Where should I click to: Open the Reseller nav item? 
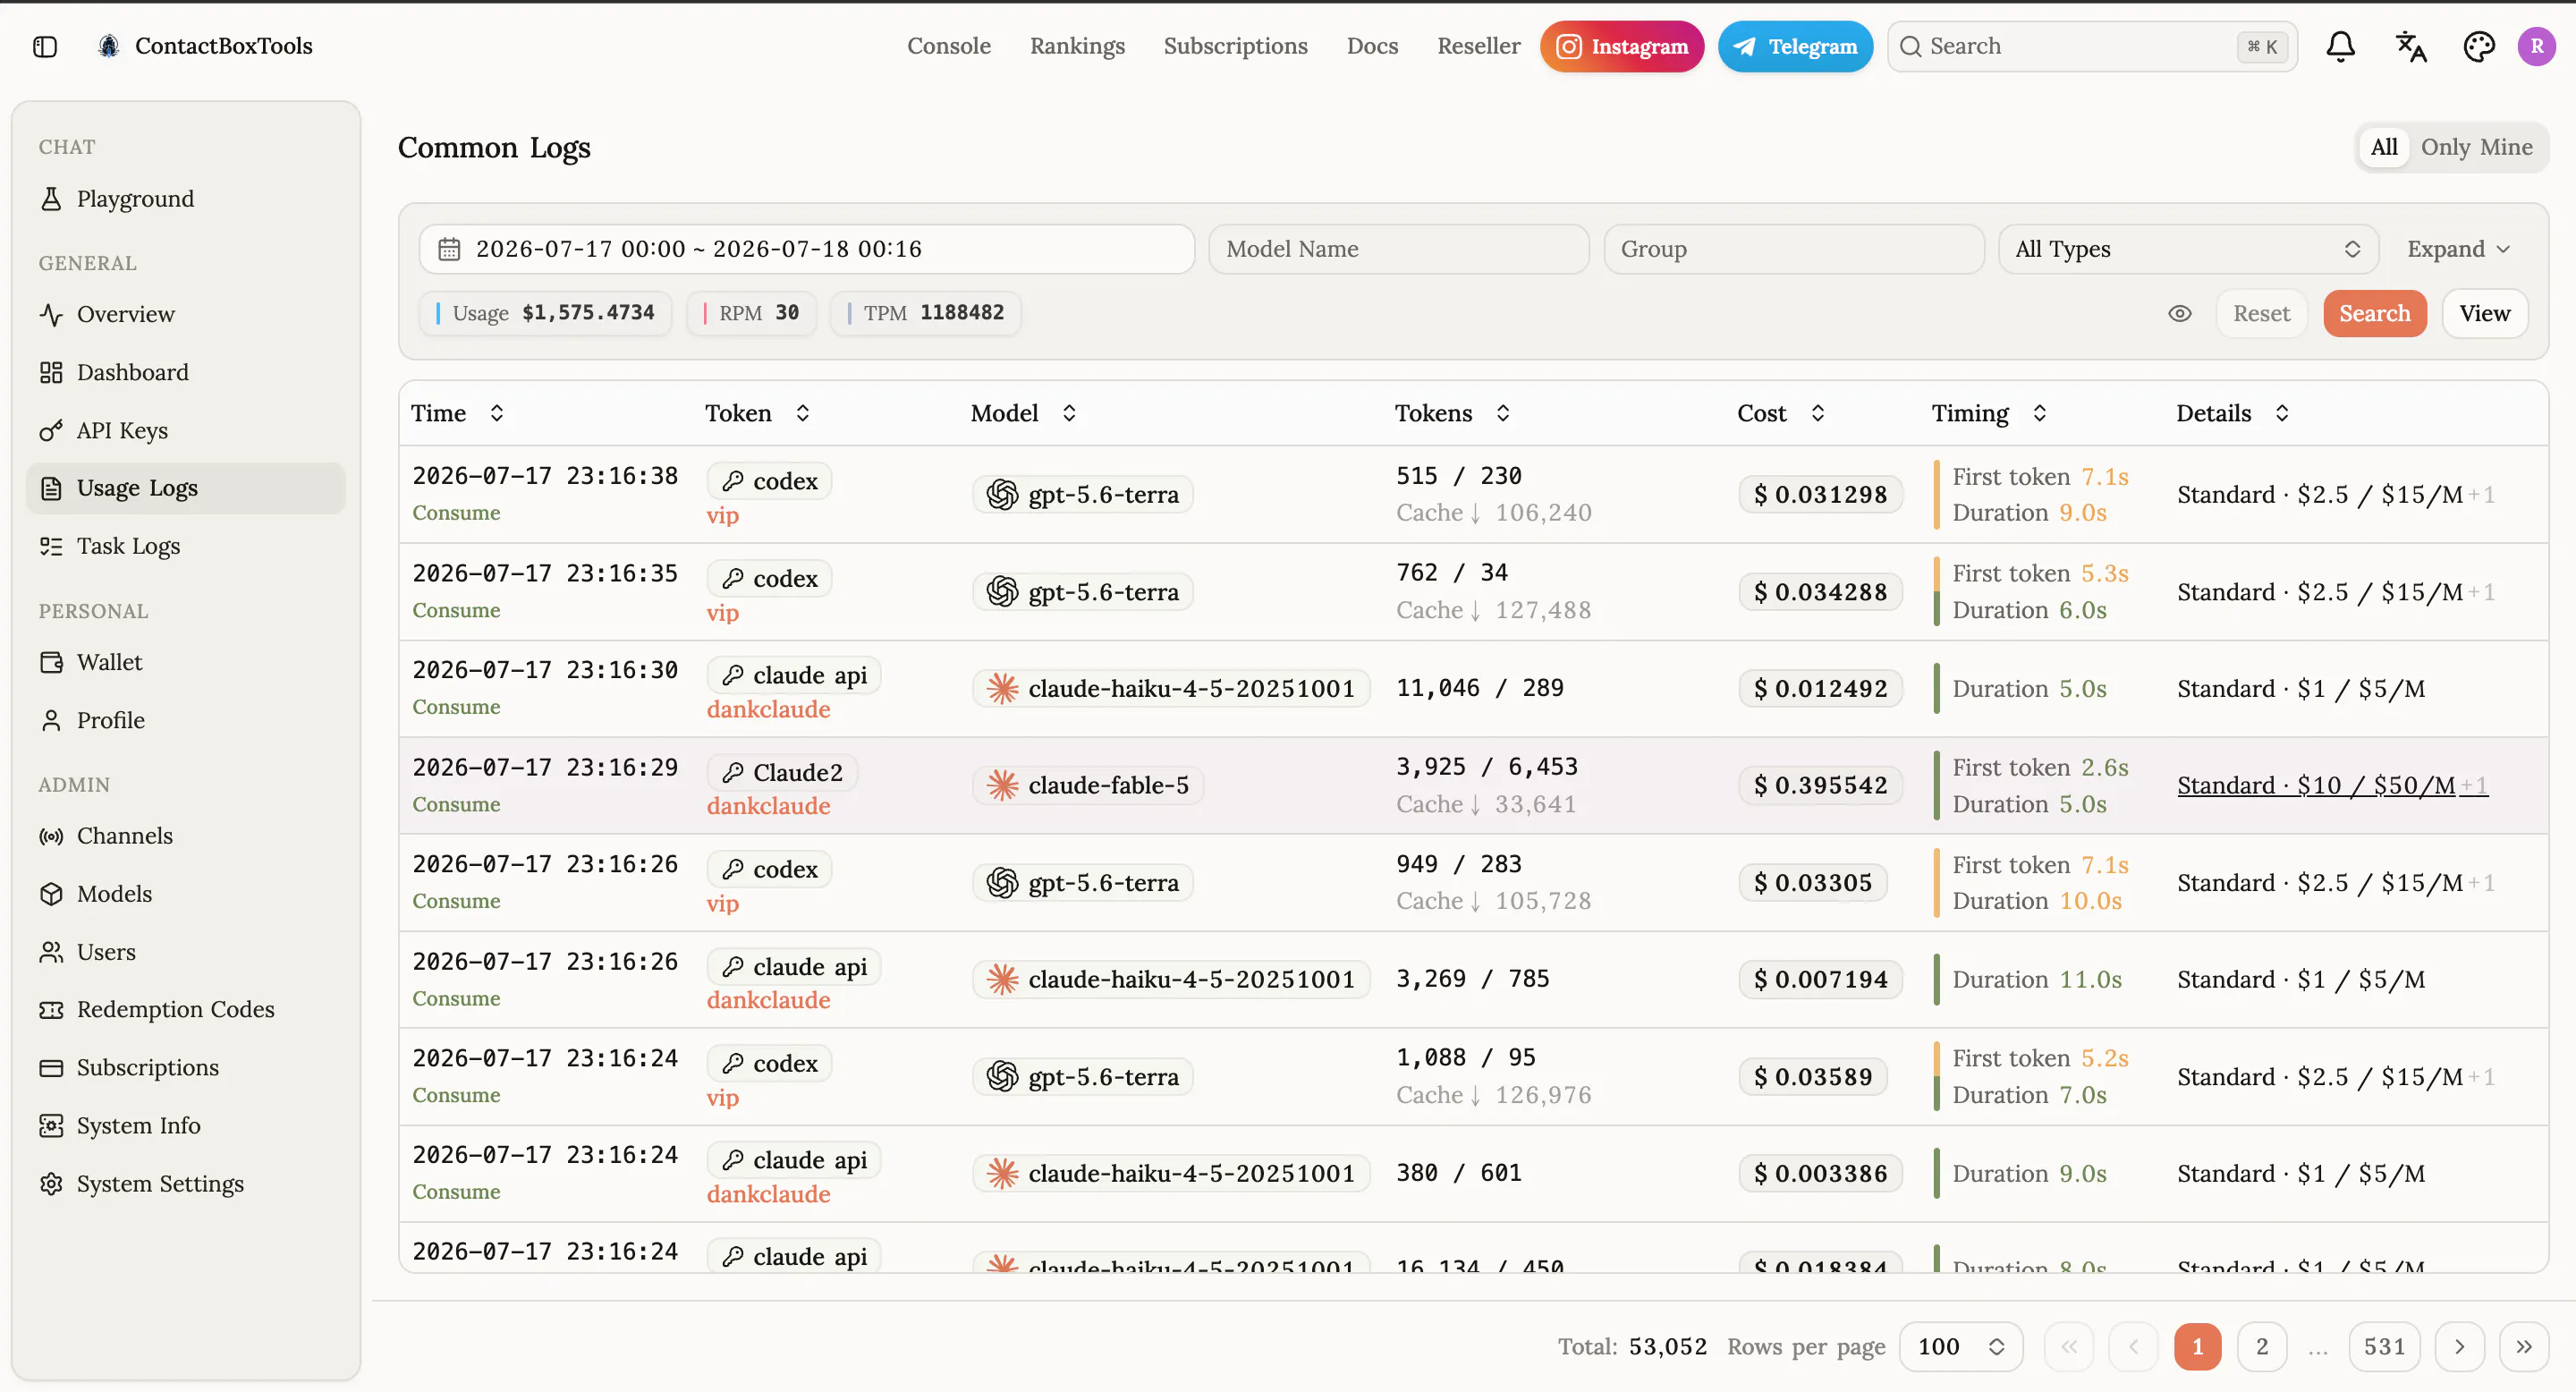click(1478, 46)
